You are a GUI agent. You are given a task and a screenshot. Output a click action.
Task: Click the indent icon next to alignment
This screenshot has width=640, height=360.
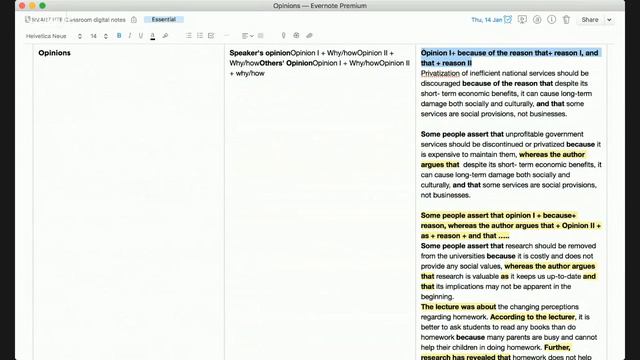pyautogui.click(x=260, y=36)
